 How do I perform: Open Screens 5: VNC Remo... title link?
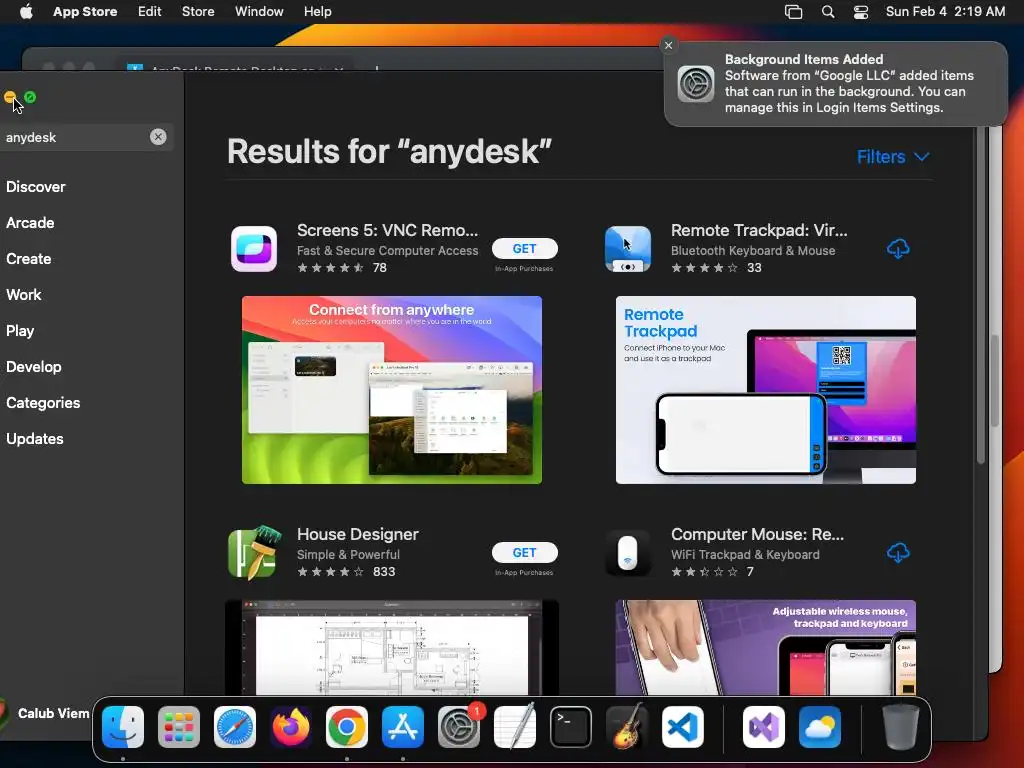pos(387,231)
